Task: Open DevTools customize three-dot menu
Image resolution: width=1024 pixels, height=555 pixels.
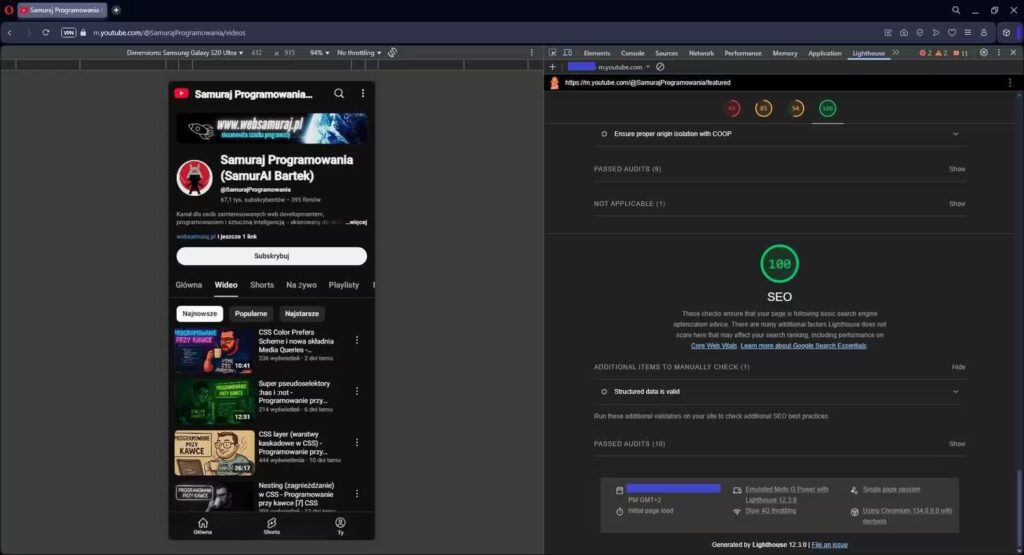Action: click(x=999, y=52)
